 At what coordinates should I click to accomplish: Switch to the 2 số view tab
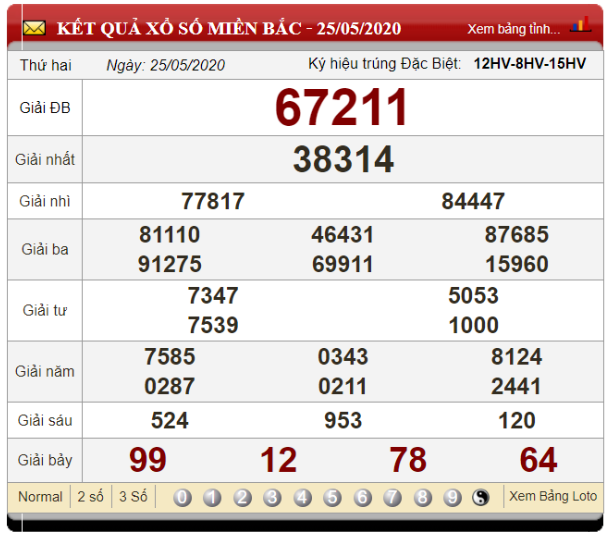click(x=89, y=497)
